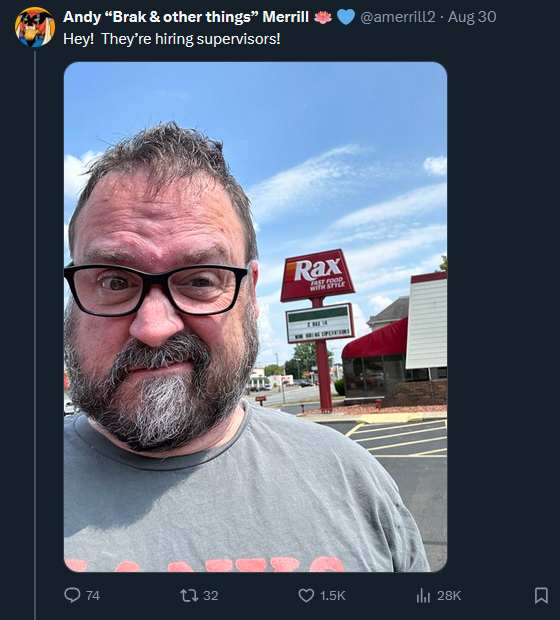Image resolution: width=560 pixels, height=620 pixels.
Task: Open view analytics bar chart icon
Action: click(x=423, y=595)
